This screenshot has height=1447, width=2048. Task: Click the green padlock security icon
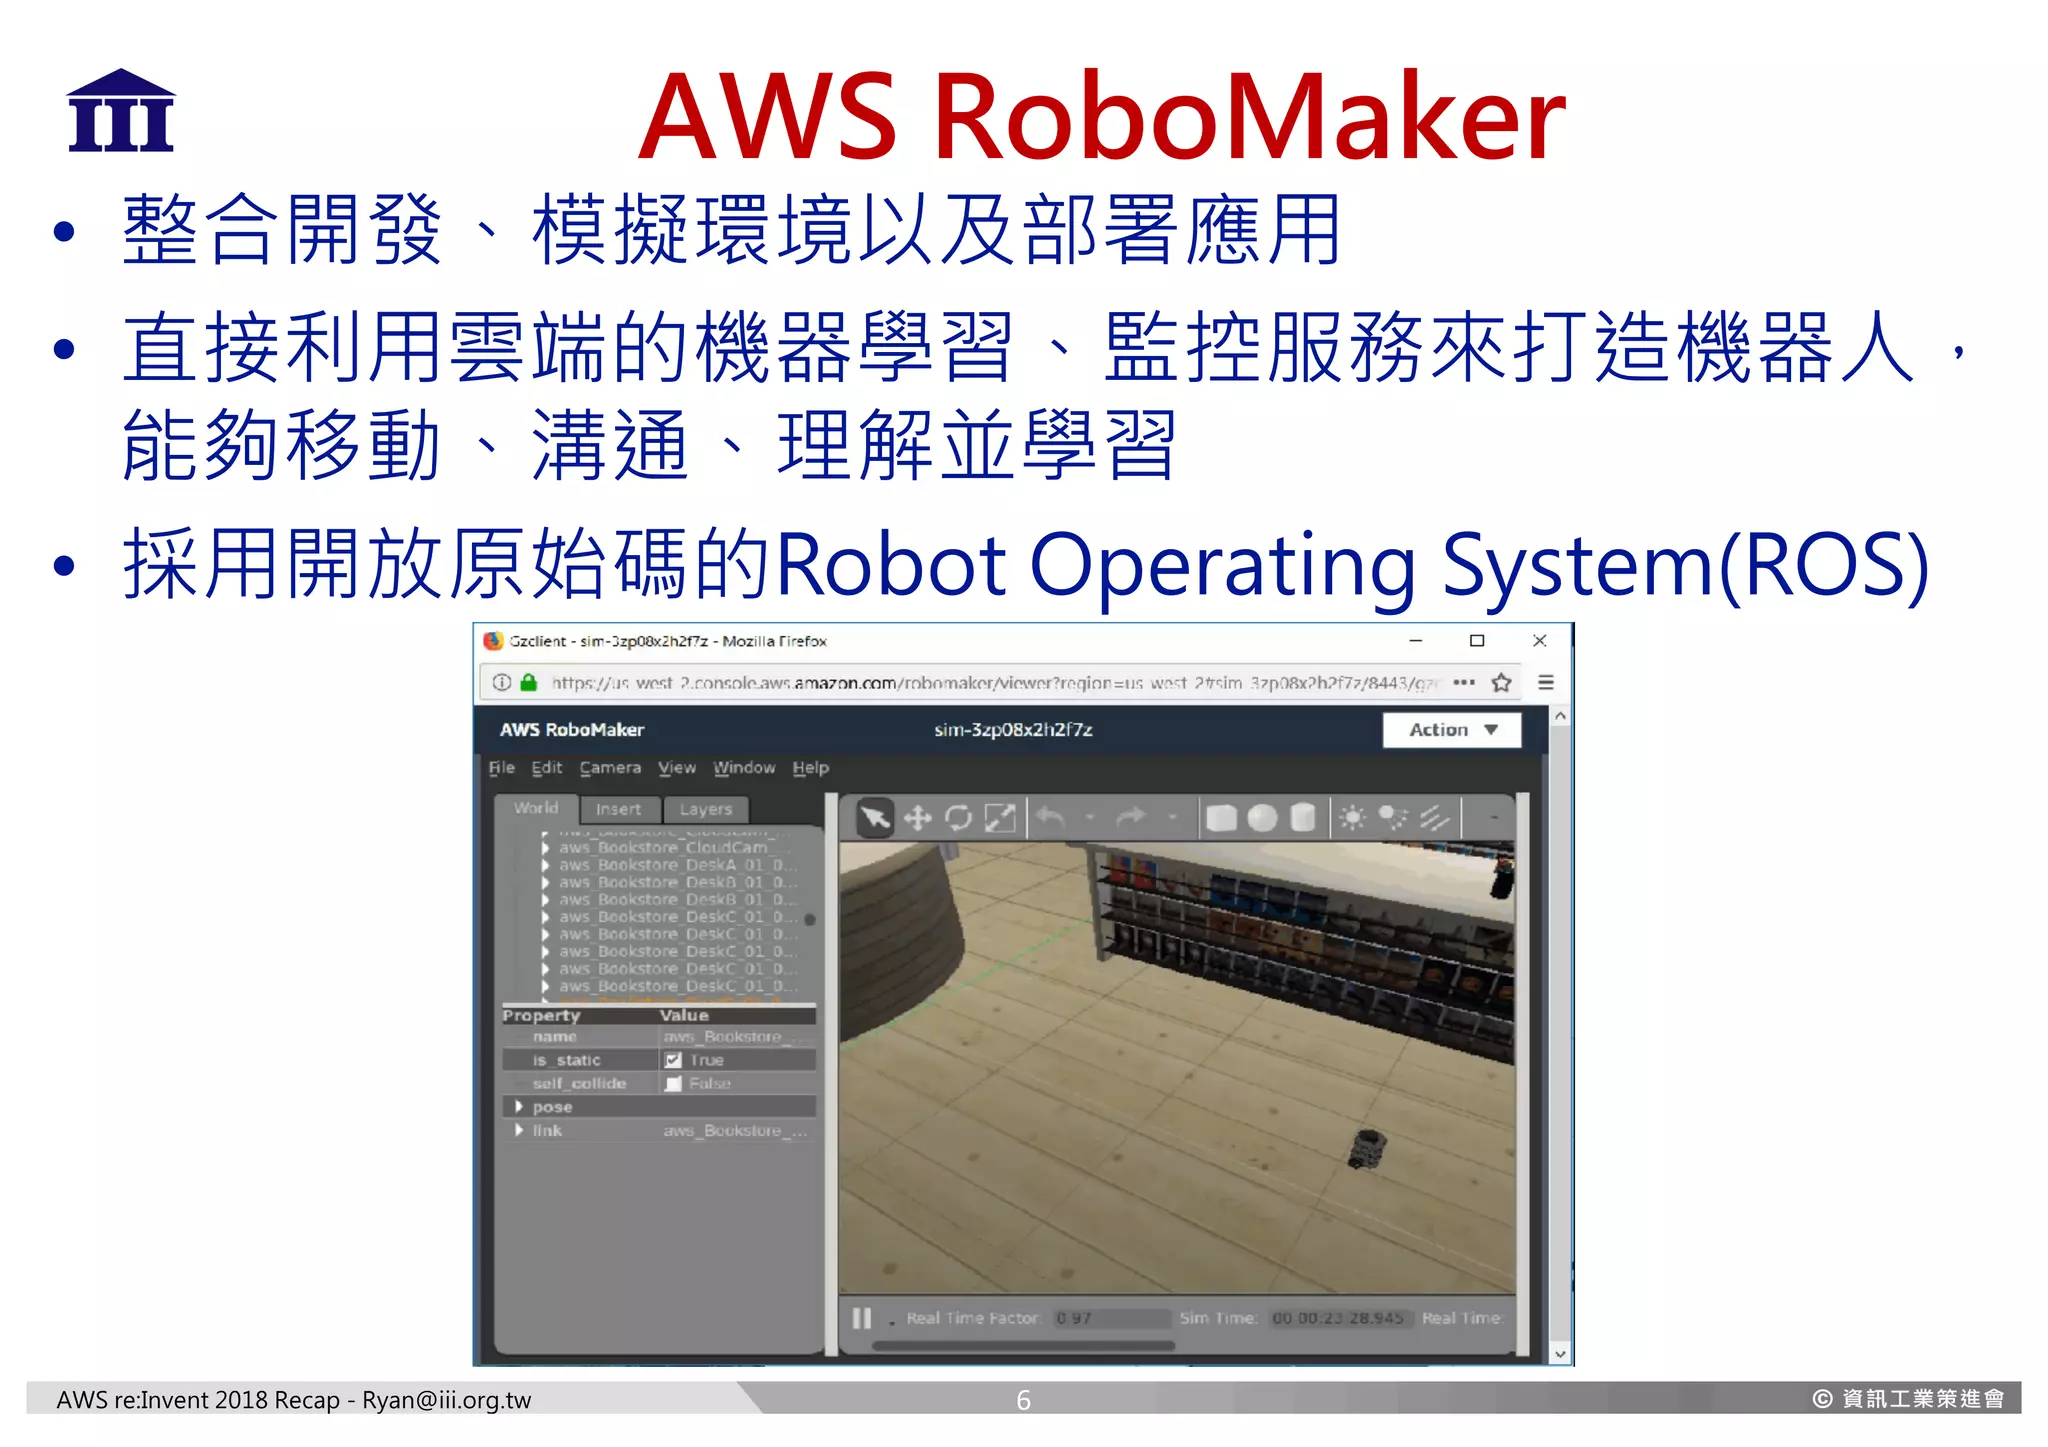529,682
